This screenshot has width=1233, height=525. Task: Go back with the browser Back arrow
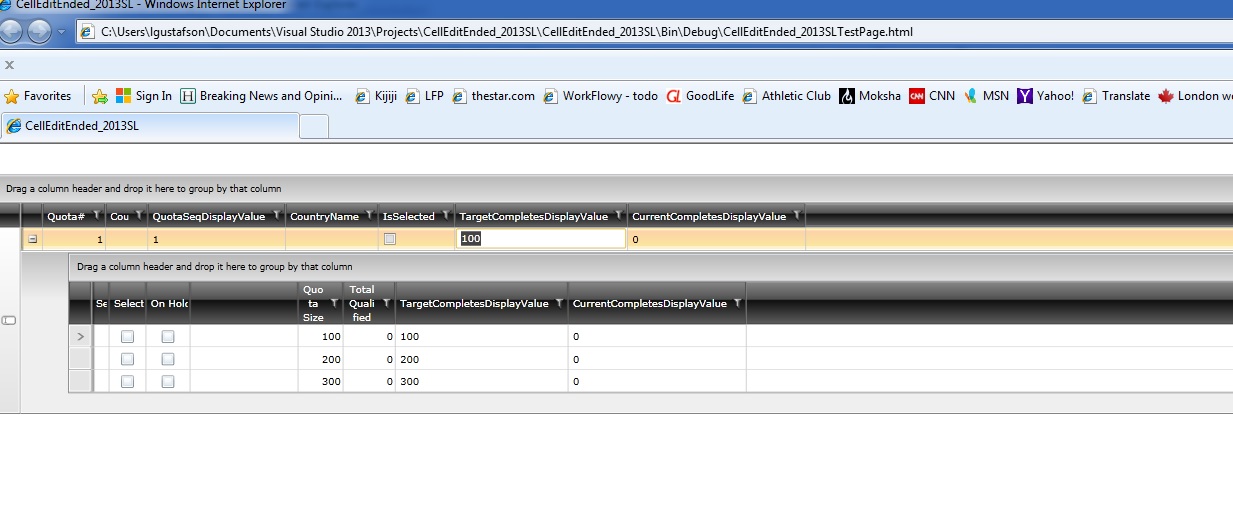click(12, 31)
